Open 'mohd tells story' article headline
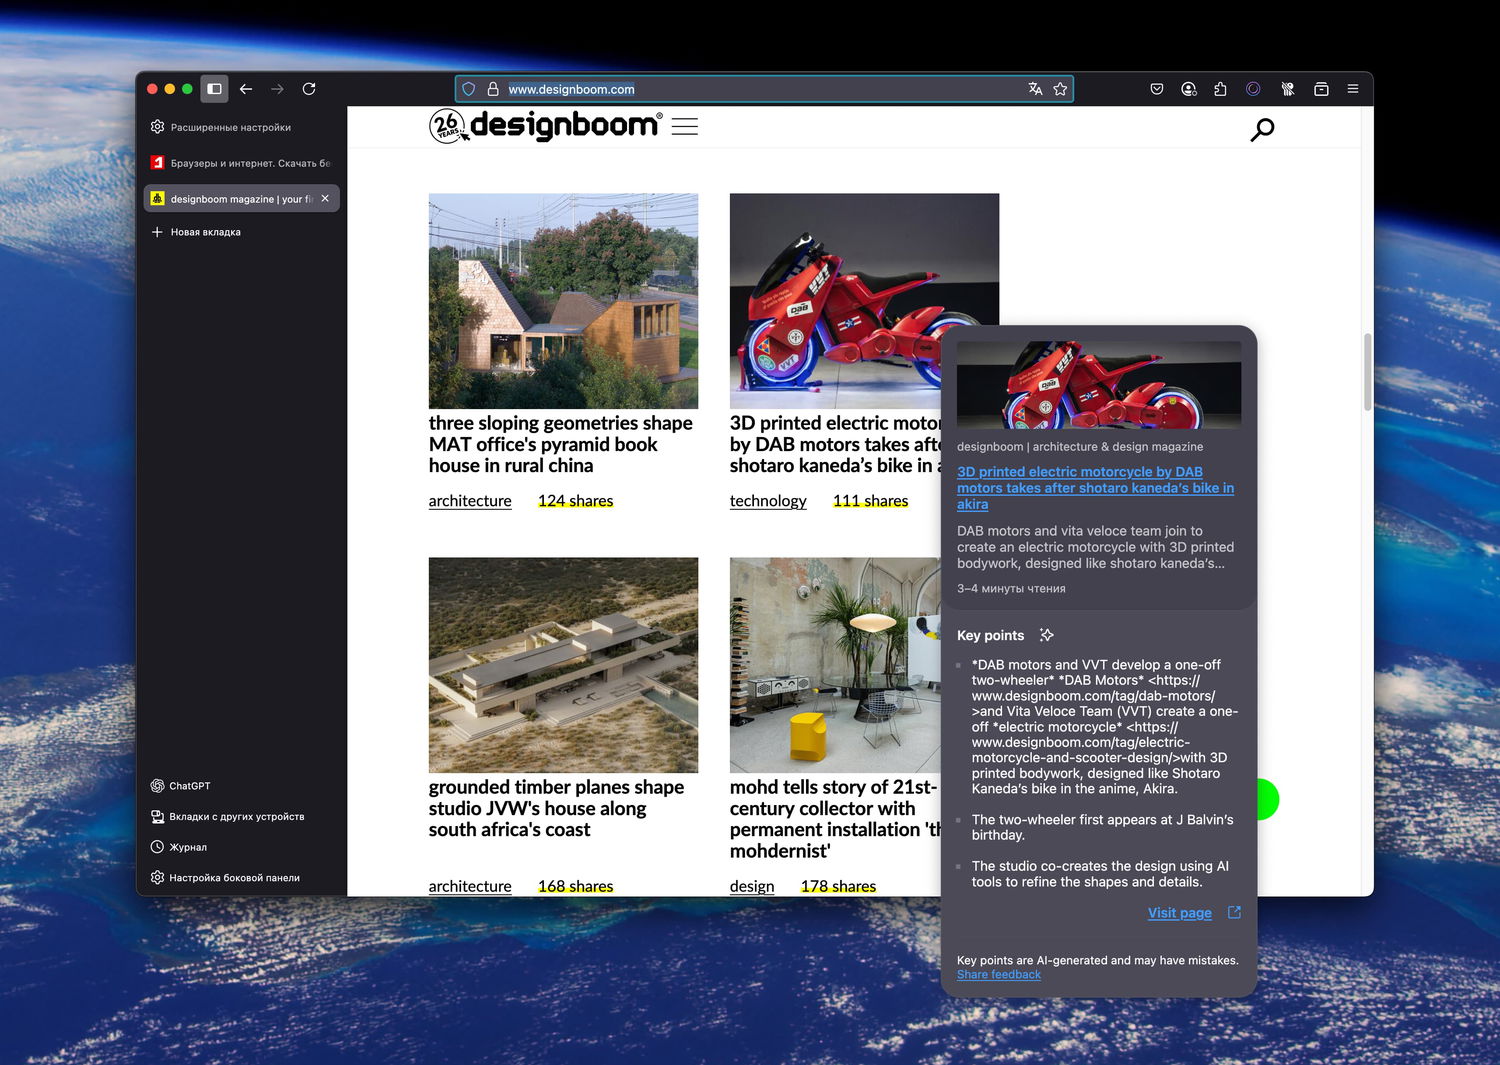 835,819
